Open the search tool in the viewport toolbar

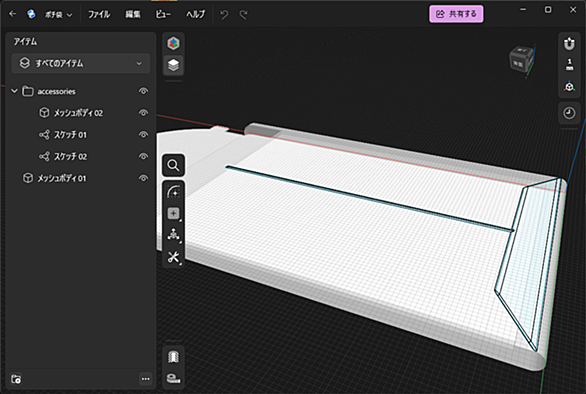click(173, 165)
